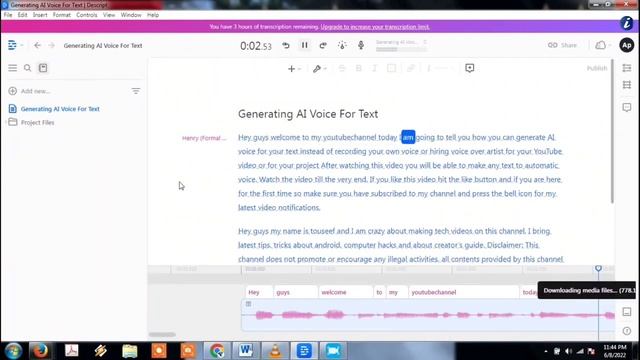Click the upgrade transcription limit link
Screen dimensions: 640x360
pyautogui.click(x=375, y=27)
